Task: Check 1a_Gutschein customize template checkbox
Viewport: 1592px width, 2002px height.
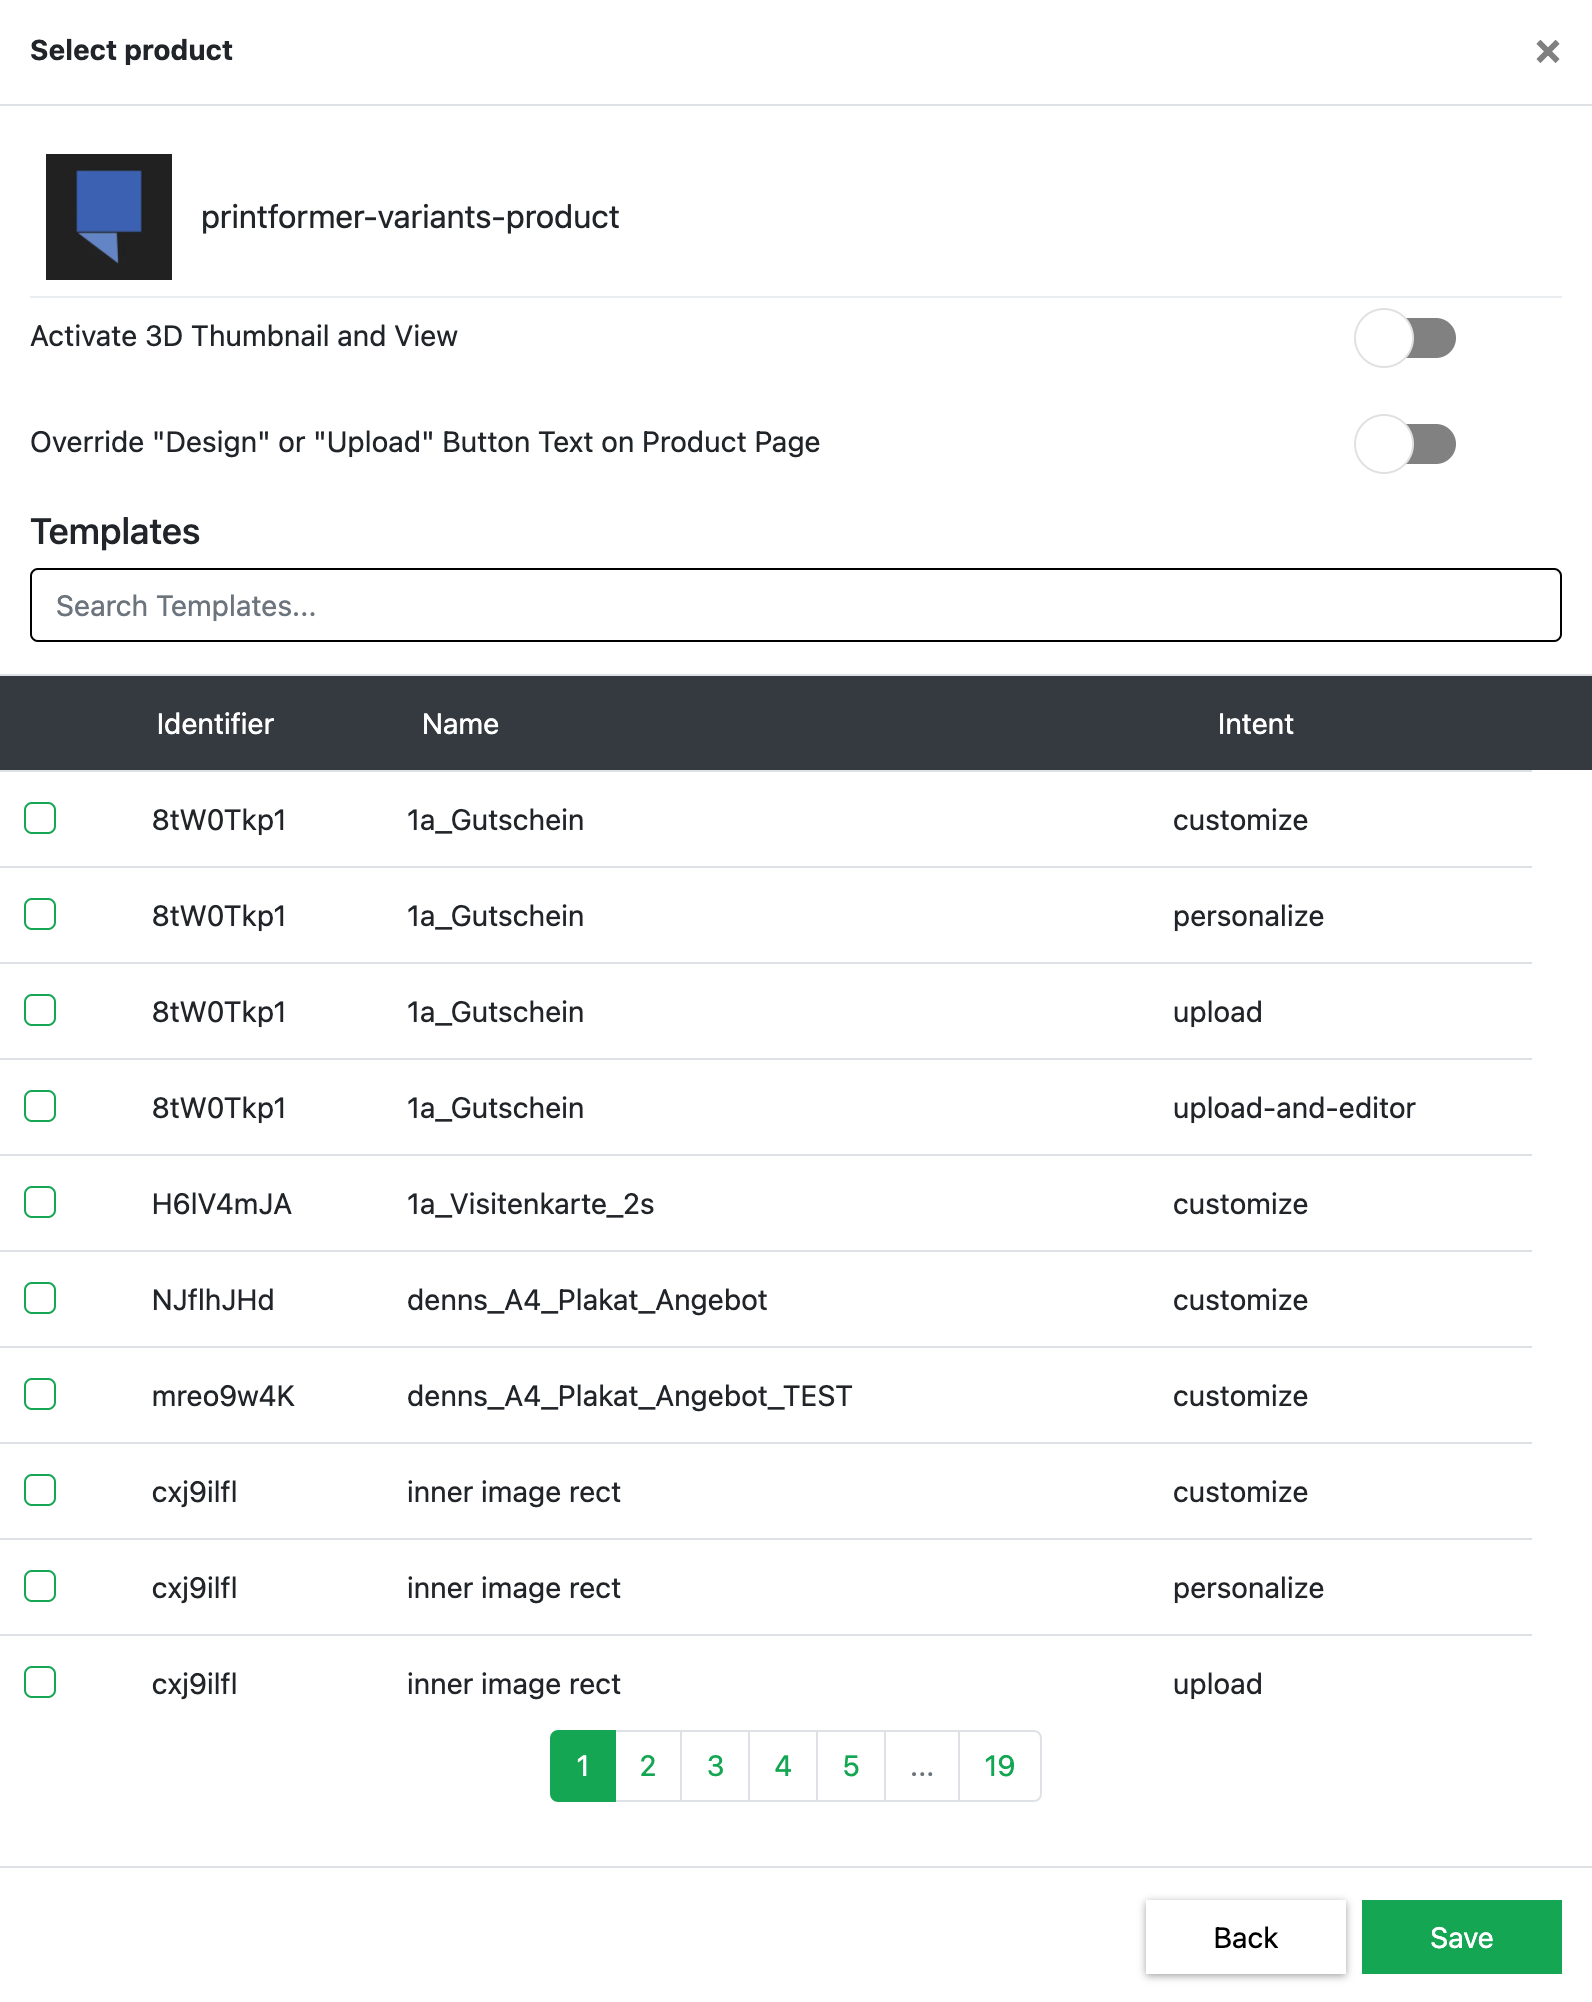Action: 40,818
